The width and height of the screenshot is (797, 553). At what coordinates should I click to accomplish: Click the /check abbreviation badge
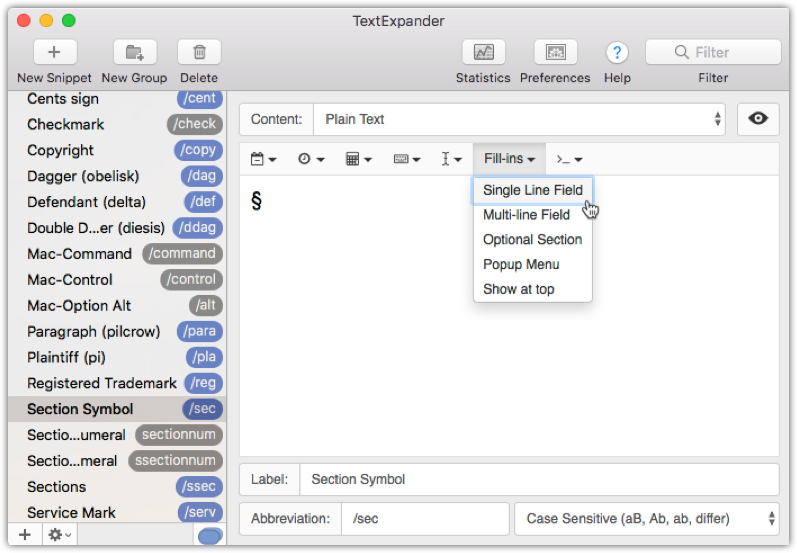(195, 124)
